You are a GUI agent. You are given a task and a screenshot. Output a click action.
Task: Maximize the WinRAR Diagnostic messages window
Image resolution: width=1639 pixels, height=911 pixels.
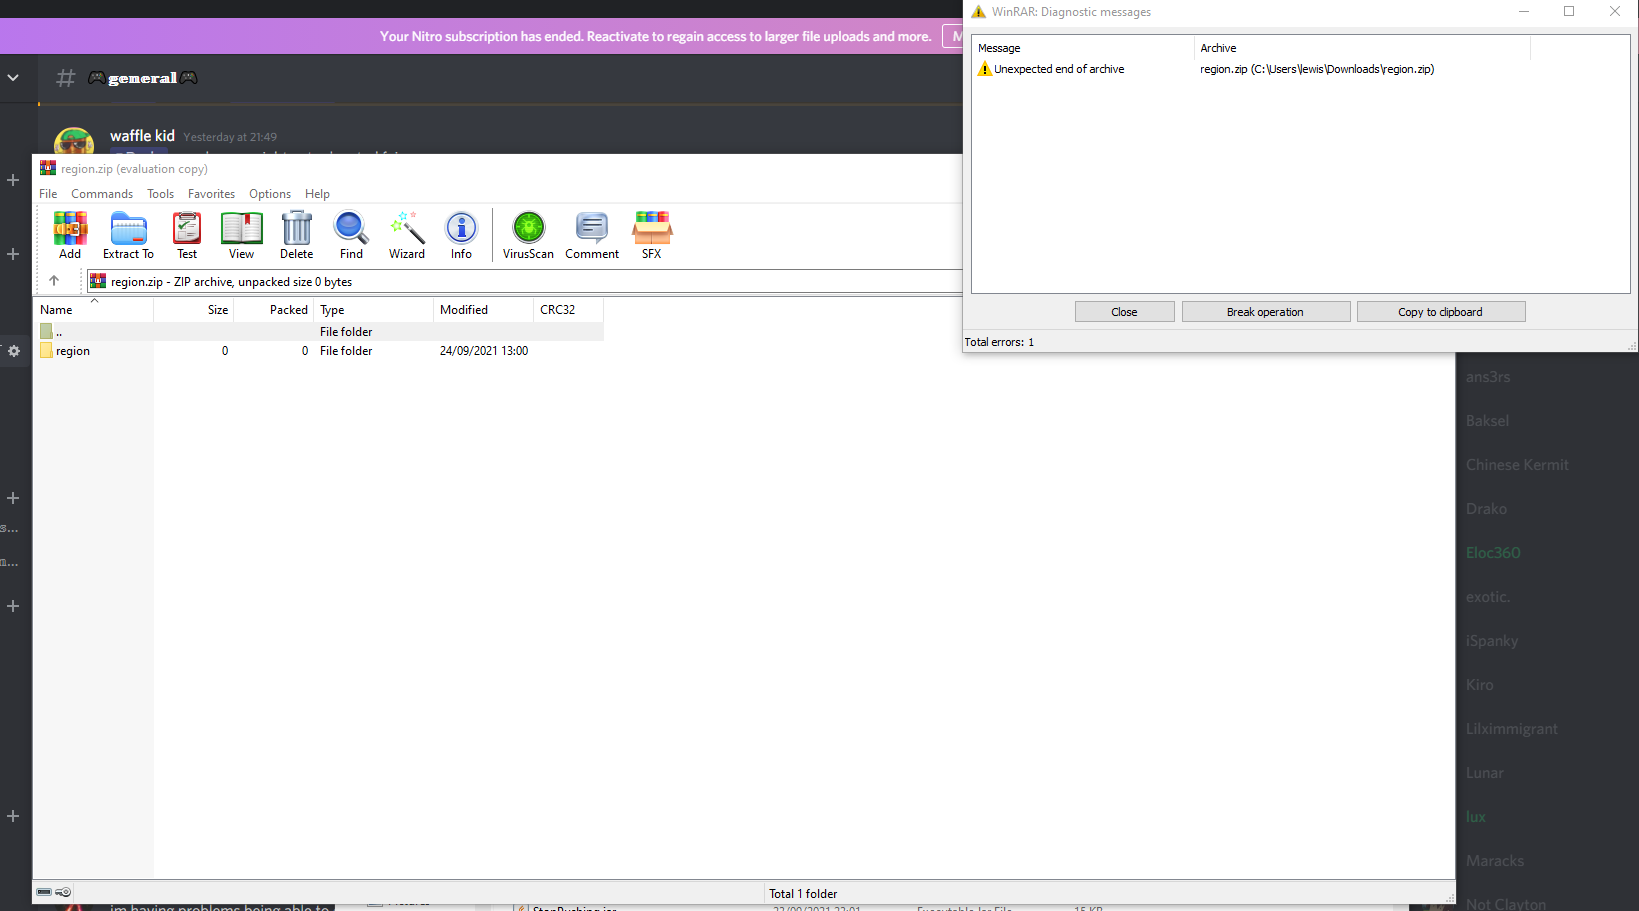pyautogui.click(x=1569, y=11)
